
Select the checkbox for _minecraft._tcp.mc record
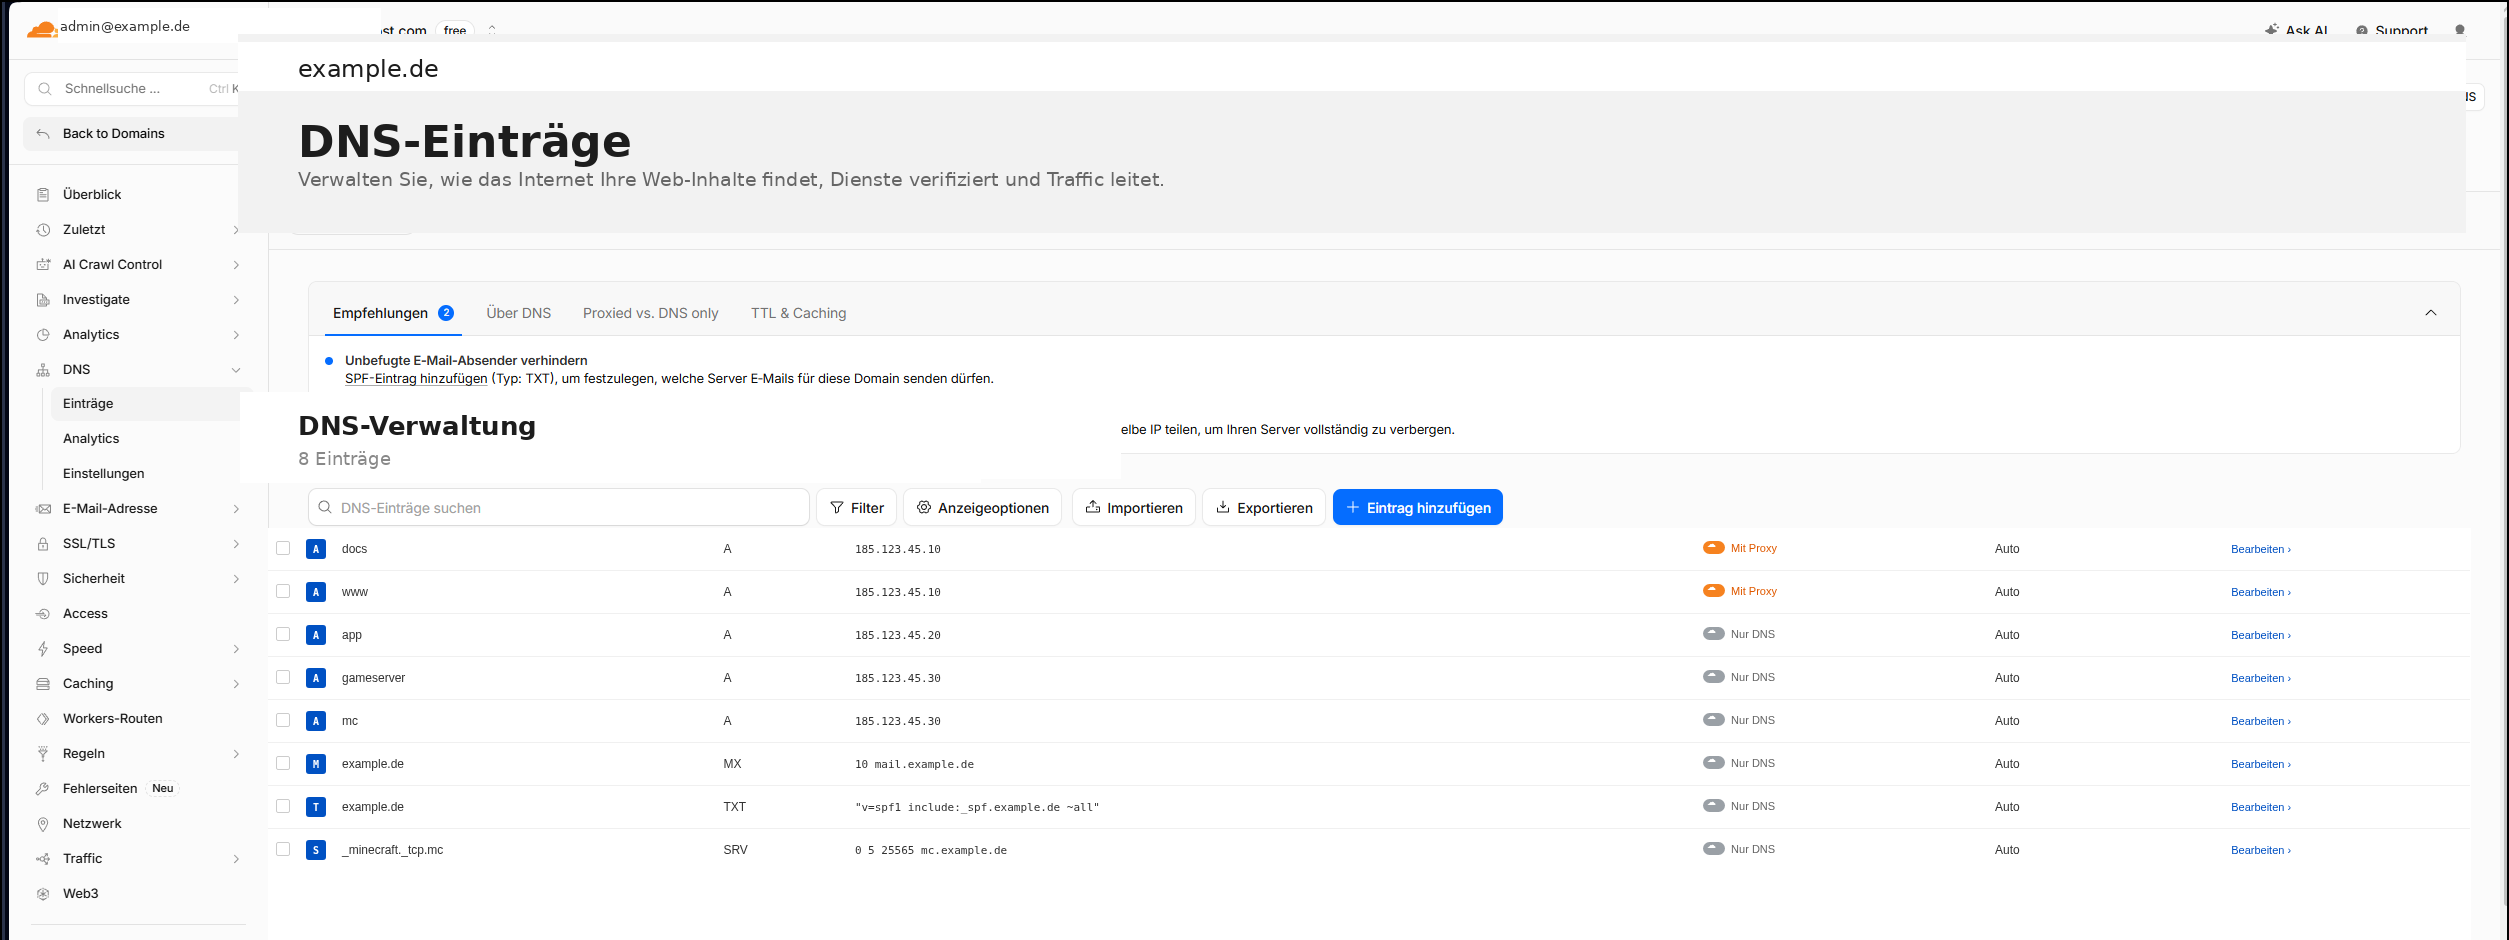coord(283,849)
